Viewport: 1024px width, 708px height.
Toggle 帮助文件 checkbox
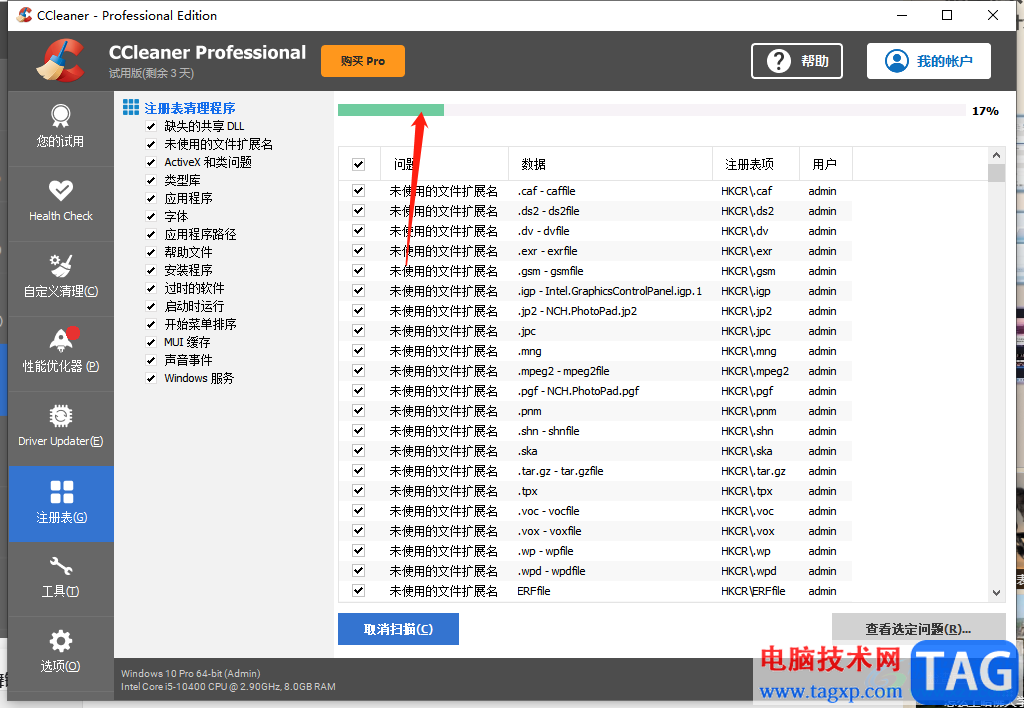click(151, 252)
